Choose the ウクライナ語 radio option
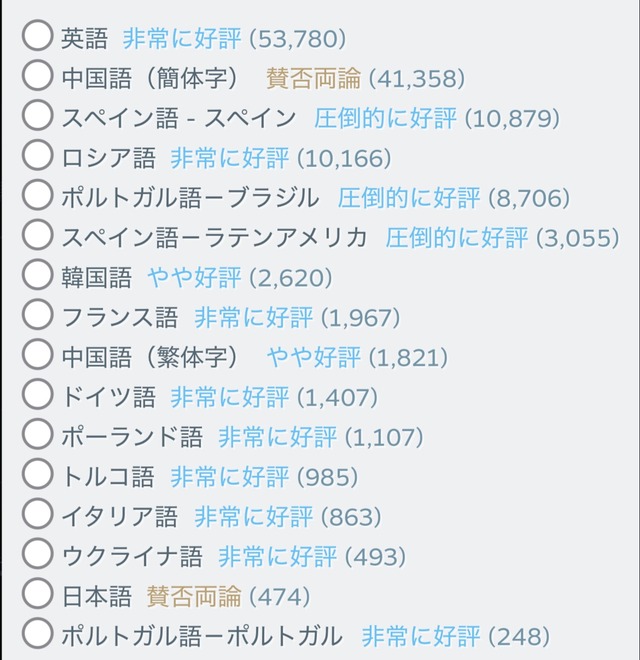 (37, 557)
